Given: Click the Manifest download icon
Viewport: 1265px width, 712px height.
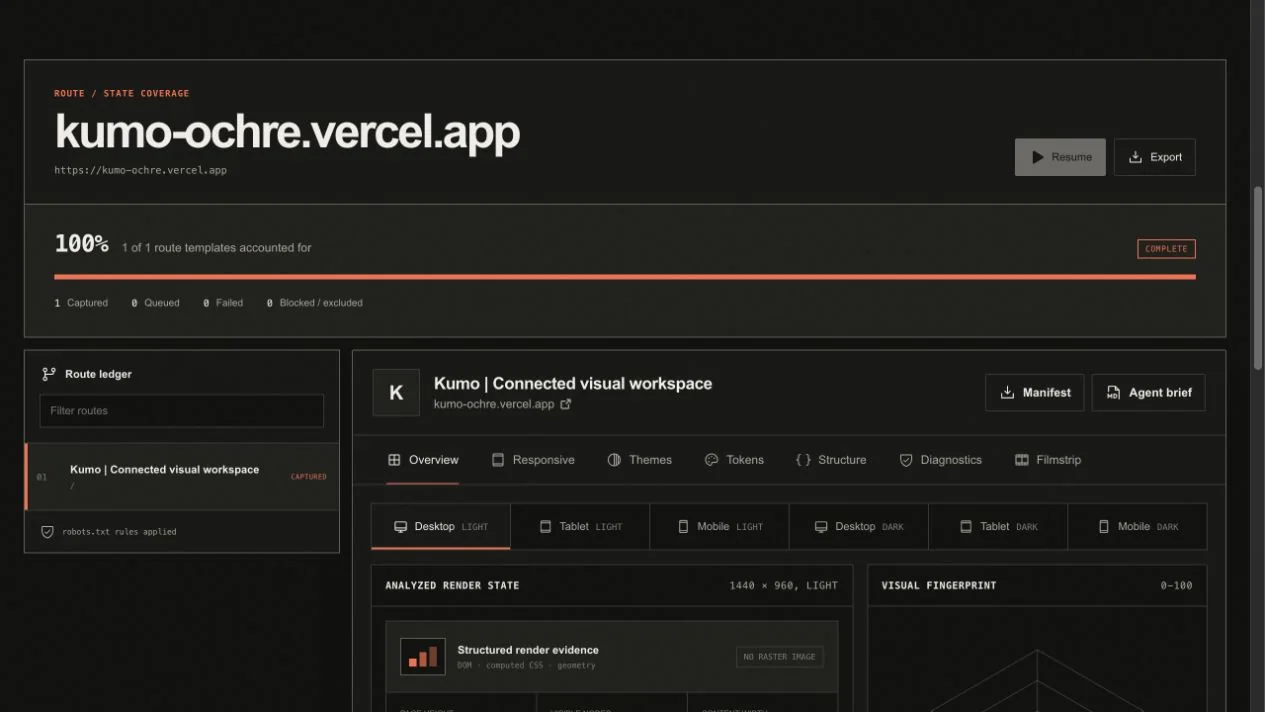Looking at the screenshot, I should 1007,393.
